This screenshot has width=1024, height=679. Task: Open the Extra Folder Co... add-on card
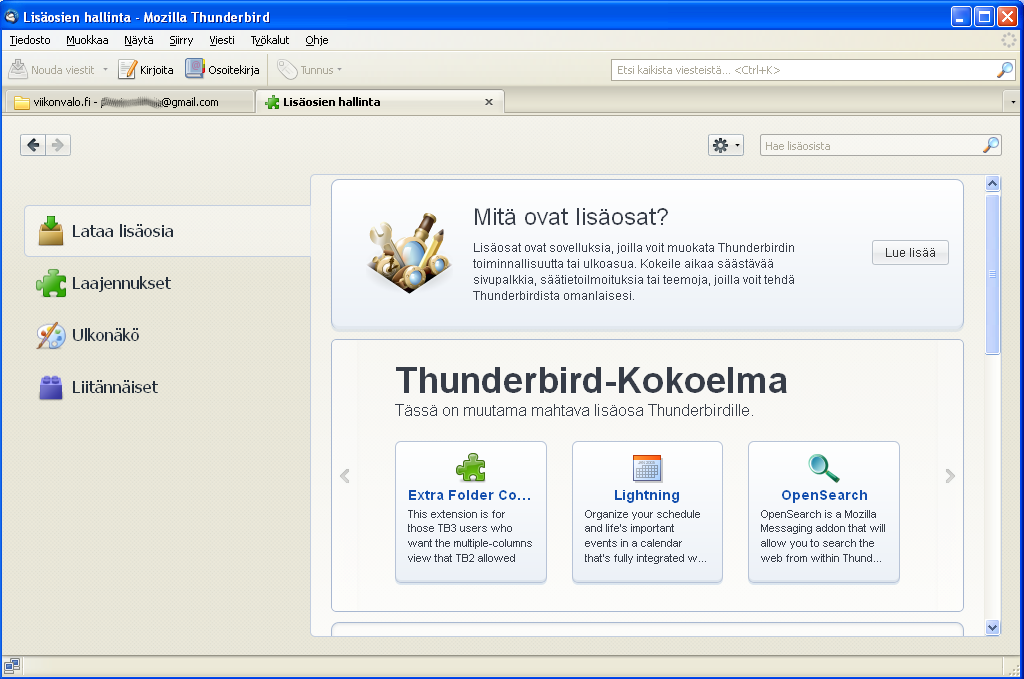[471, 511]
